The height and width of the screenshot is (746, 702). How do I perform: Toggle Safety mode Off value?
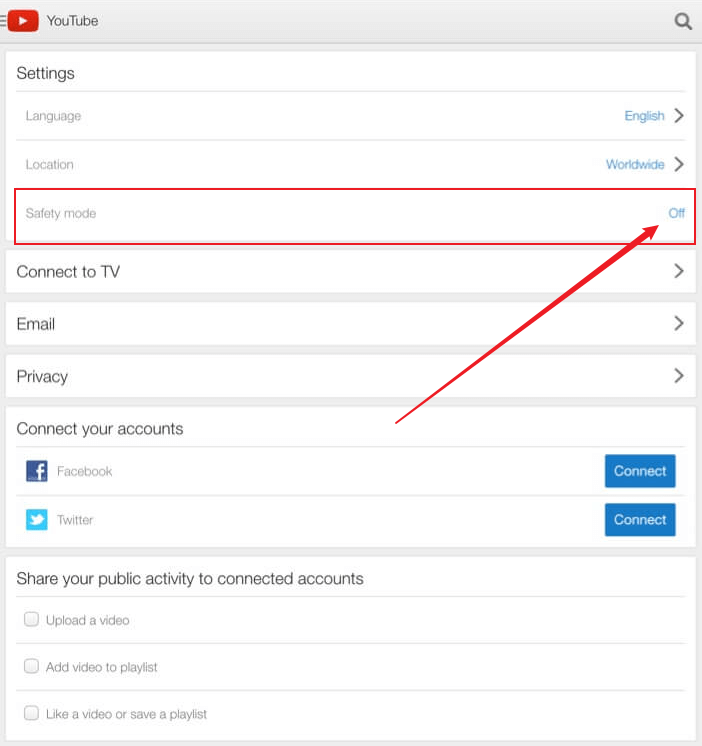tap(676, 213)
